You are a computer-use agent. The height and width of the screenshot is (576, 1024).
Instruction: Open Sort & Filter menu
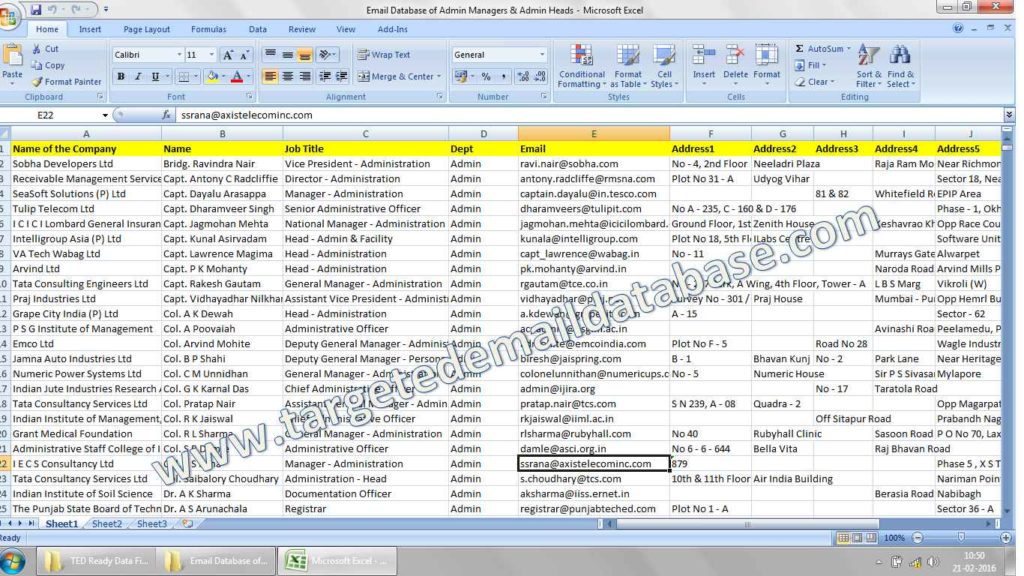869,66
